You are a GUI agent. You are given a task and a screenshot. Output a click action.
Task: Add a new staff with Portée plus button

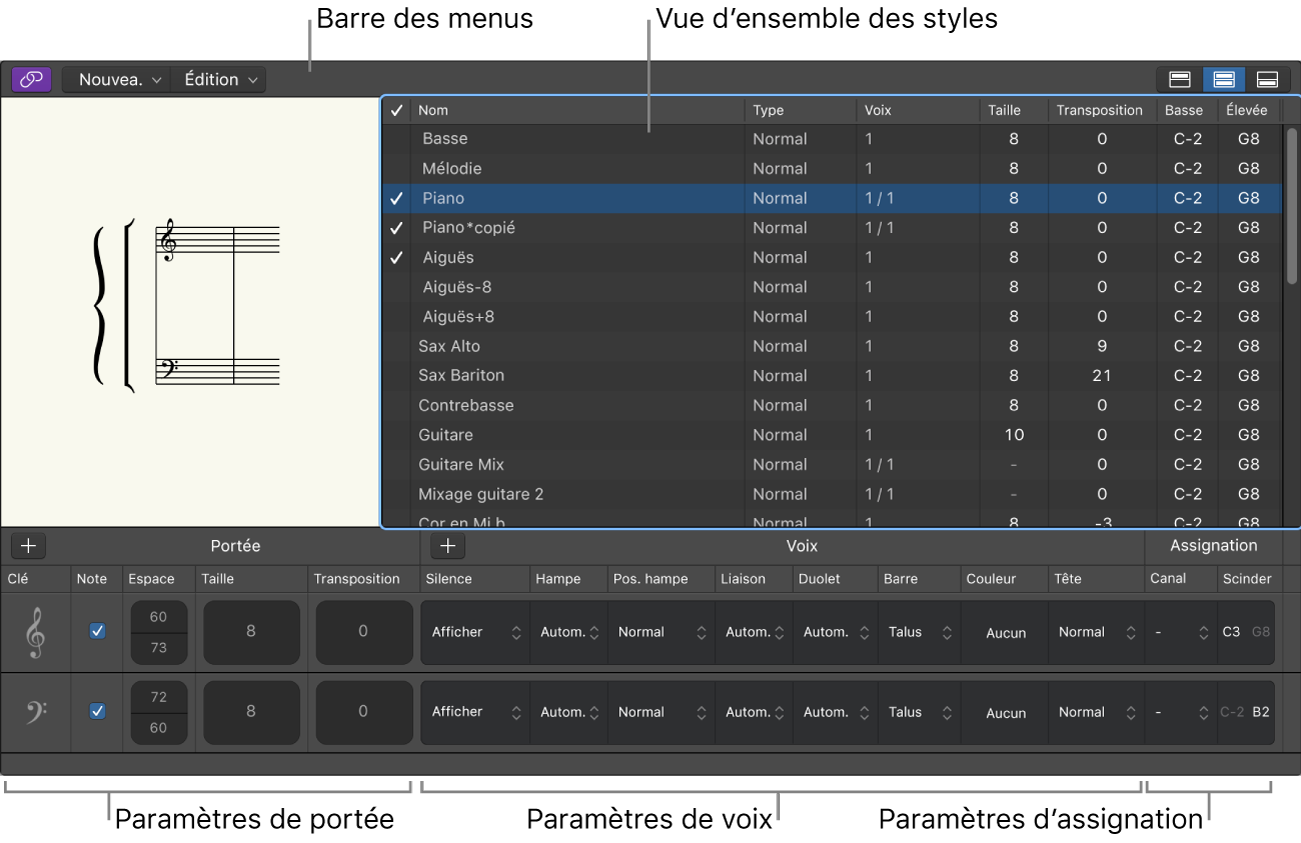pyautogui.click(x=29, y=546)
